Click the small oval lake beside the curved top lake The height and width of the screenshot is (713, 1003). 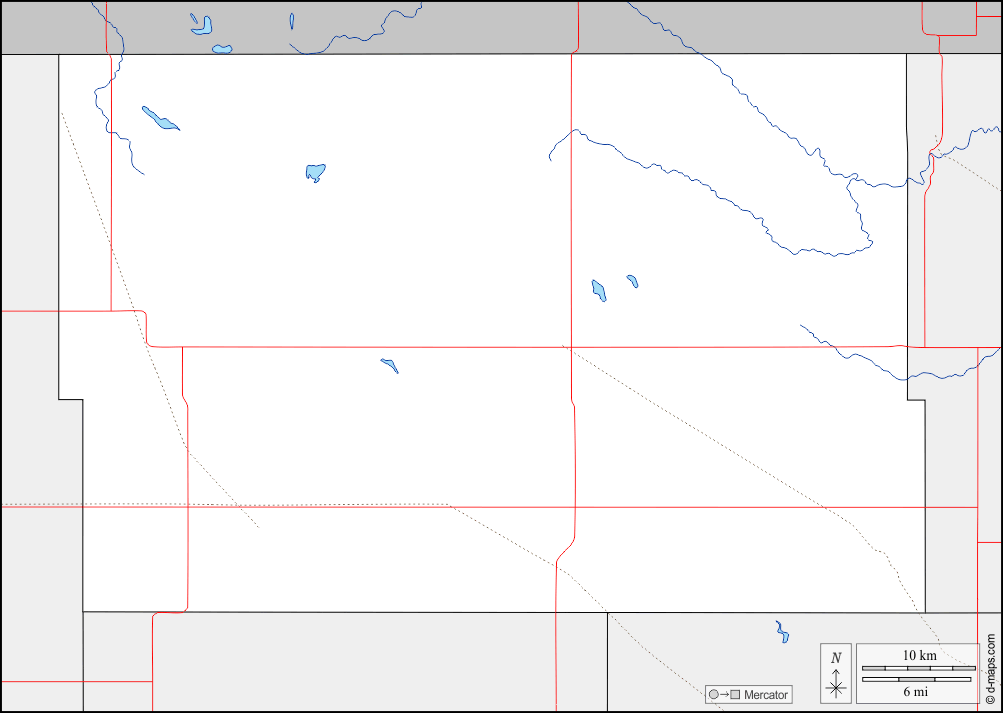coord(221,48)
